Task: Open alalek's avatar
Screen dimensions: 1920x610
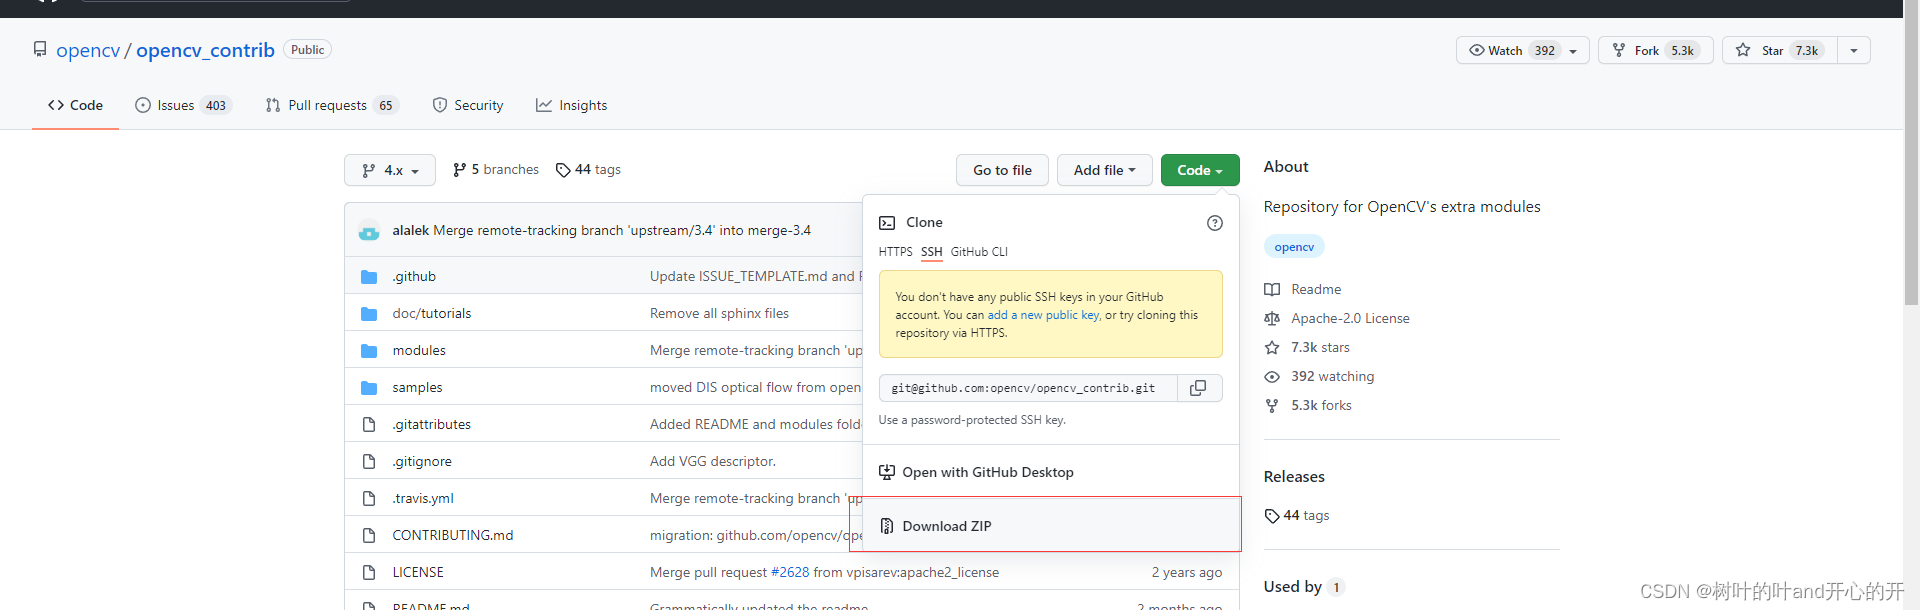Action: [x=369, y=230]
